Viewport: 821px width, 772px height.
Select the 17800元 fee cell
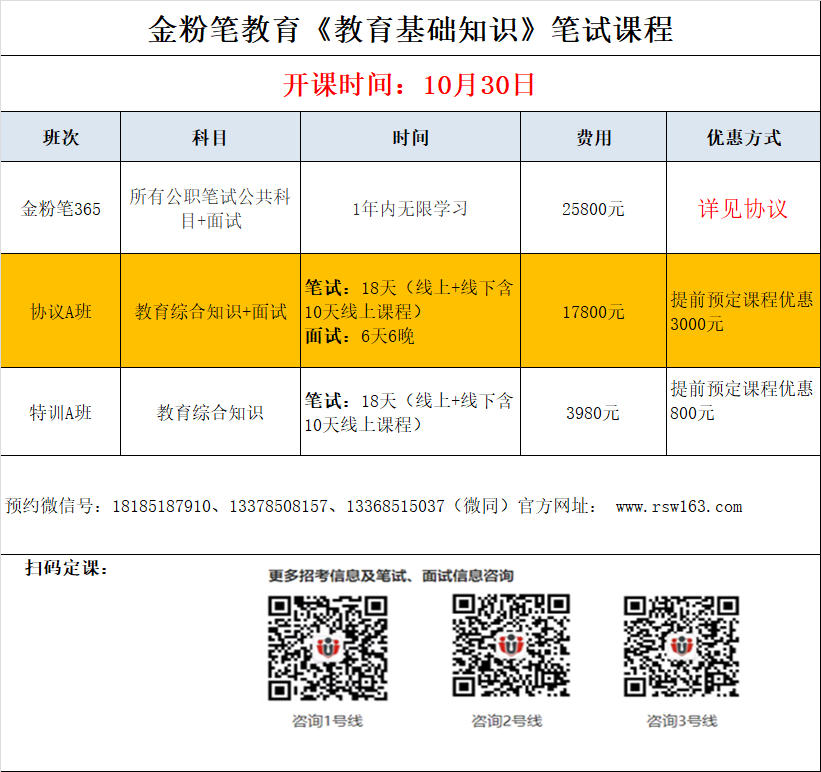pyautogui.click(x=593, y=312)
